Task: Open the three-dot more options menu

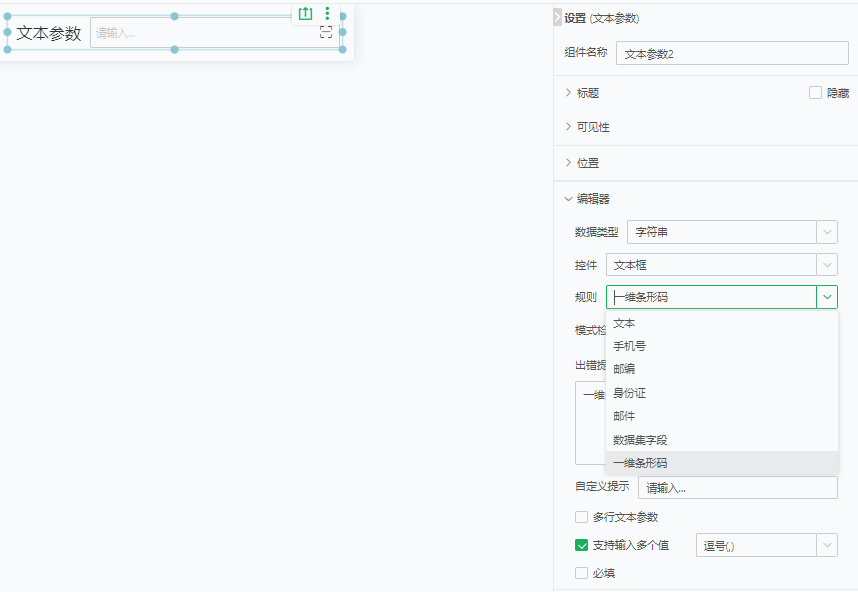Action: pos(327,14)
